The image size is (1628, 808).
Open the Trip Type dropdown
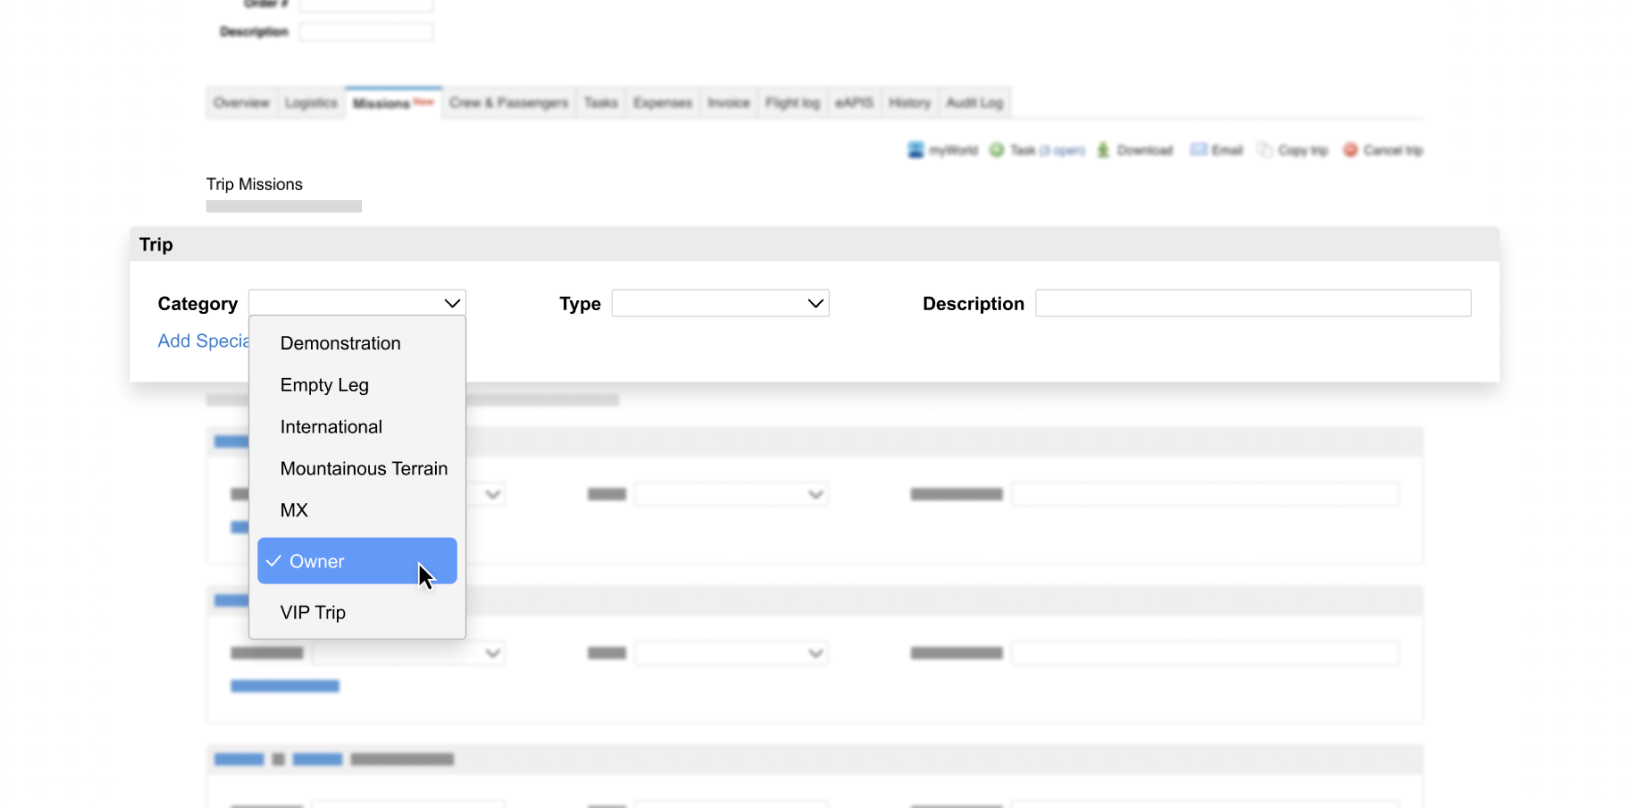coord(720,303)
